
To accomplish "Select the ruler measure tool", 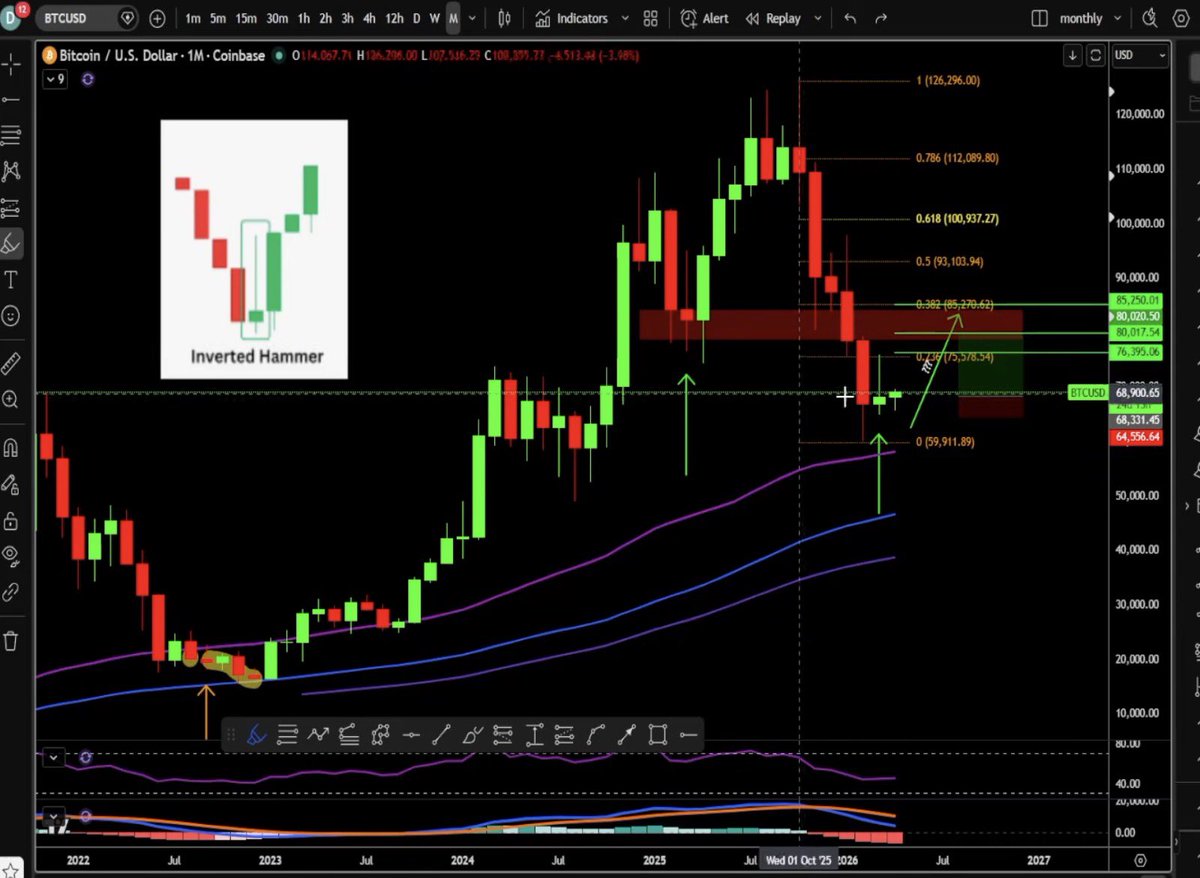I will coord(12,362).
